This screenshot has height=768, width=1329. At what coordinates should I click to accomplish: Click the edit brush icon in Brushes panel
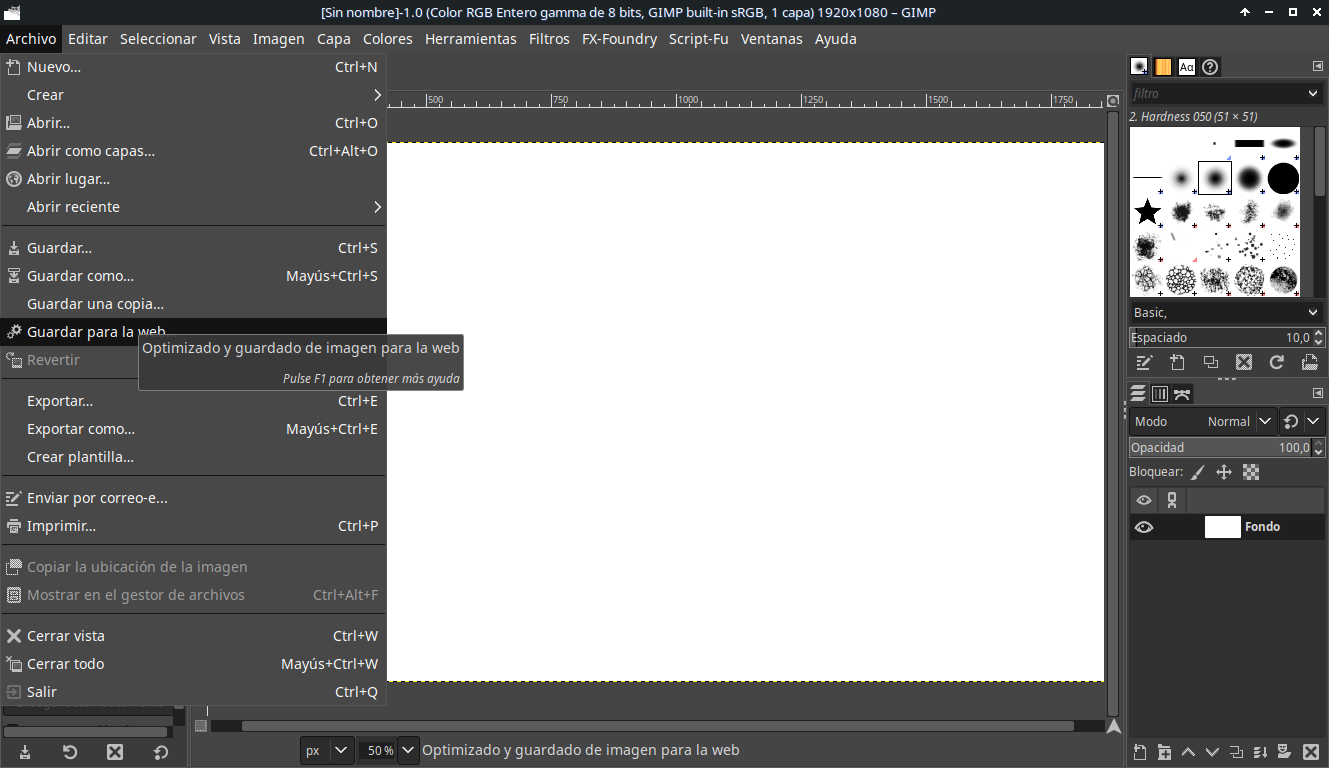(x=1145, y=362)
